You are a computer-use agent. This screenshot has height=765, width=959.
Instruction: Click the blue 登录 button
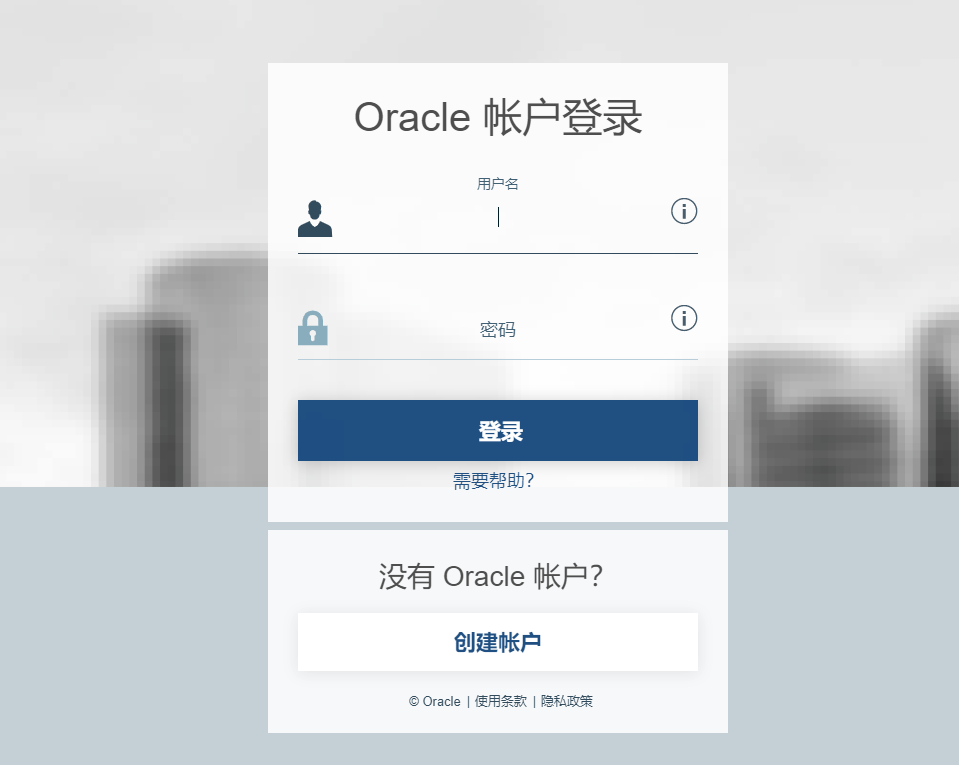tap(498, 431)
